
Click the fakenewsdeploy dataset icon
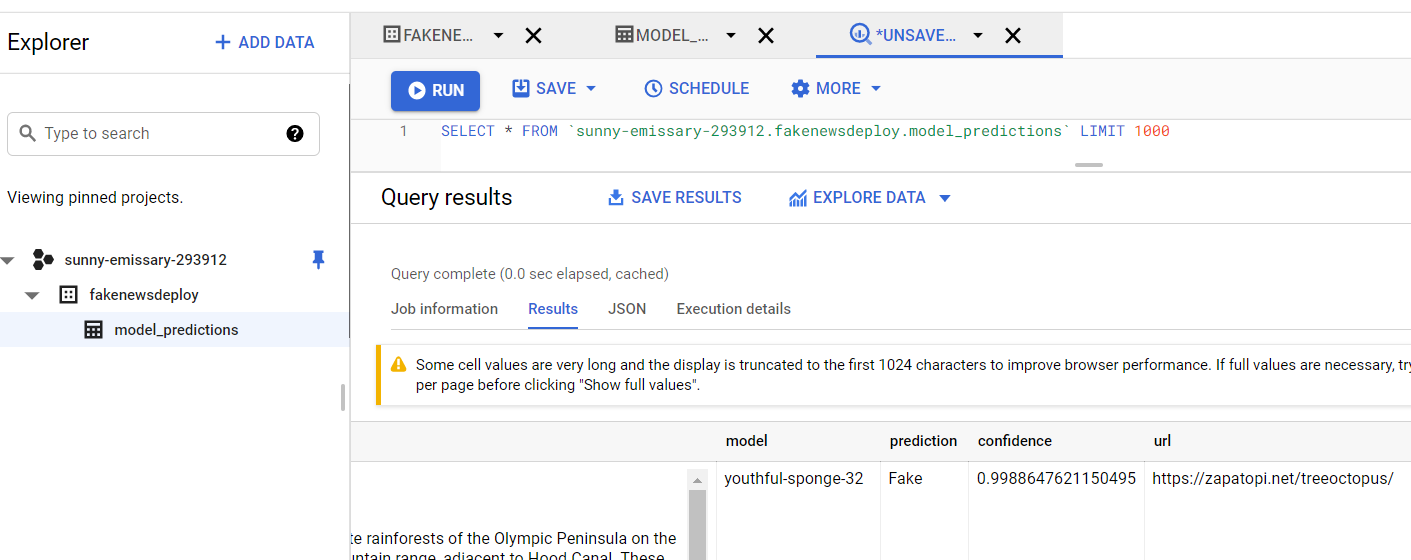click(x=68, y=295)
